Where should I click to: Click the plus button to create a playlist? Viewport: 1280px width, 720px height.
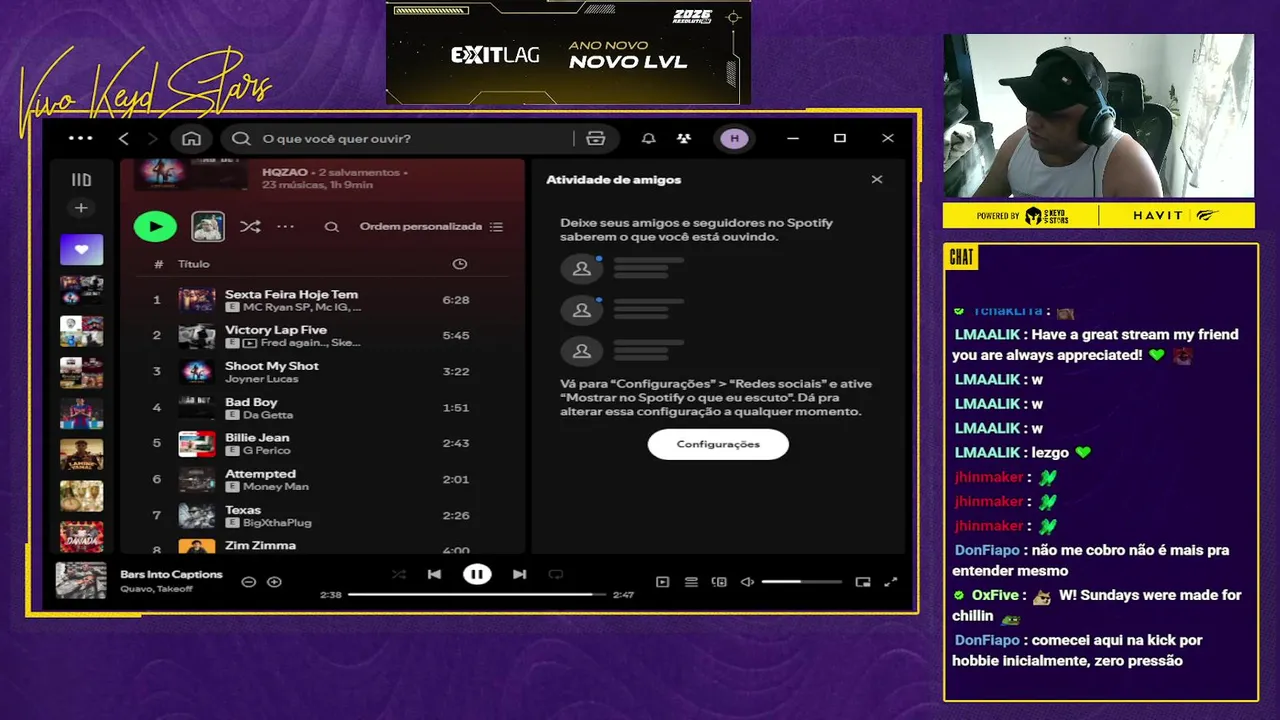coord(81,208)
